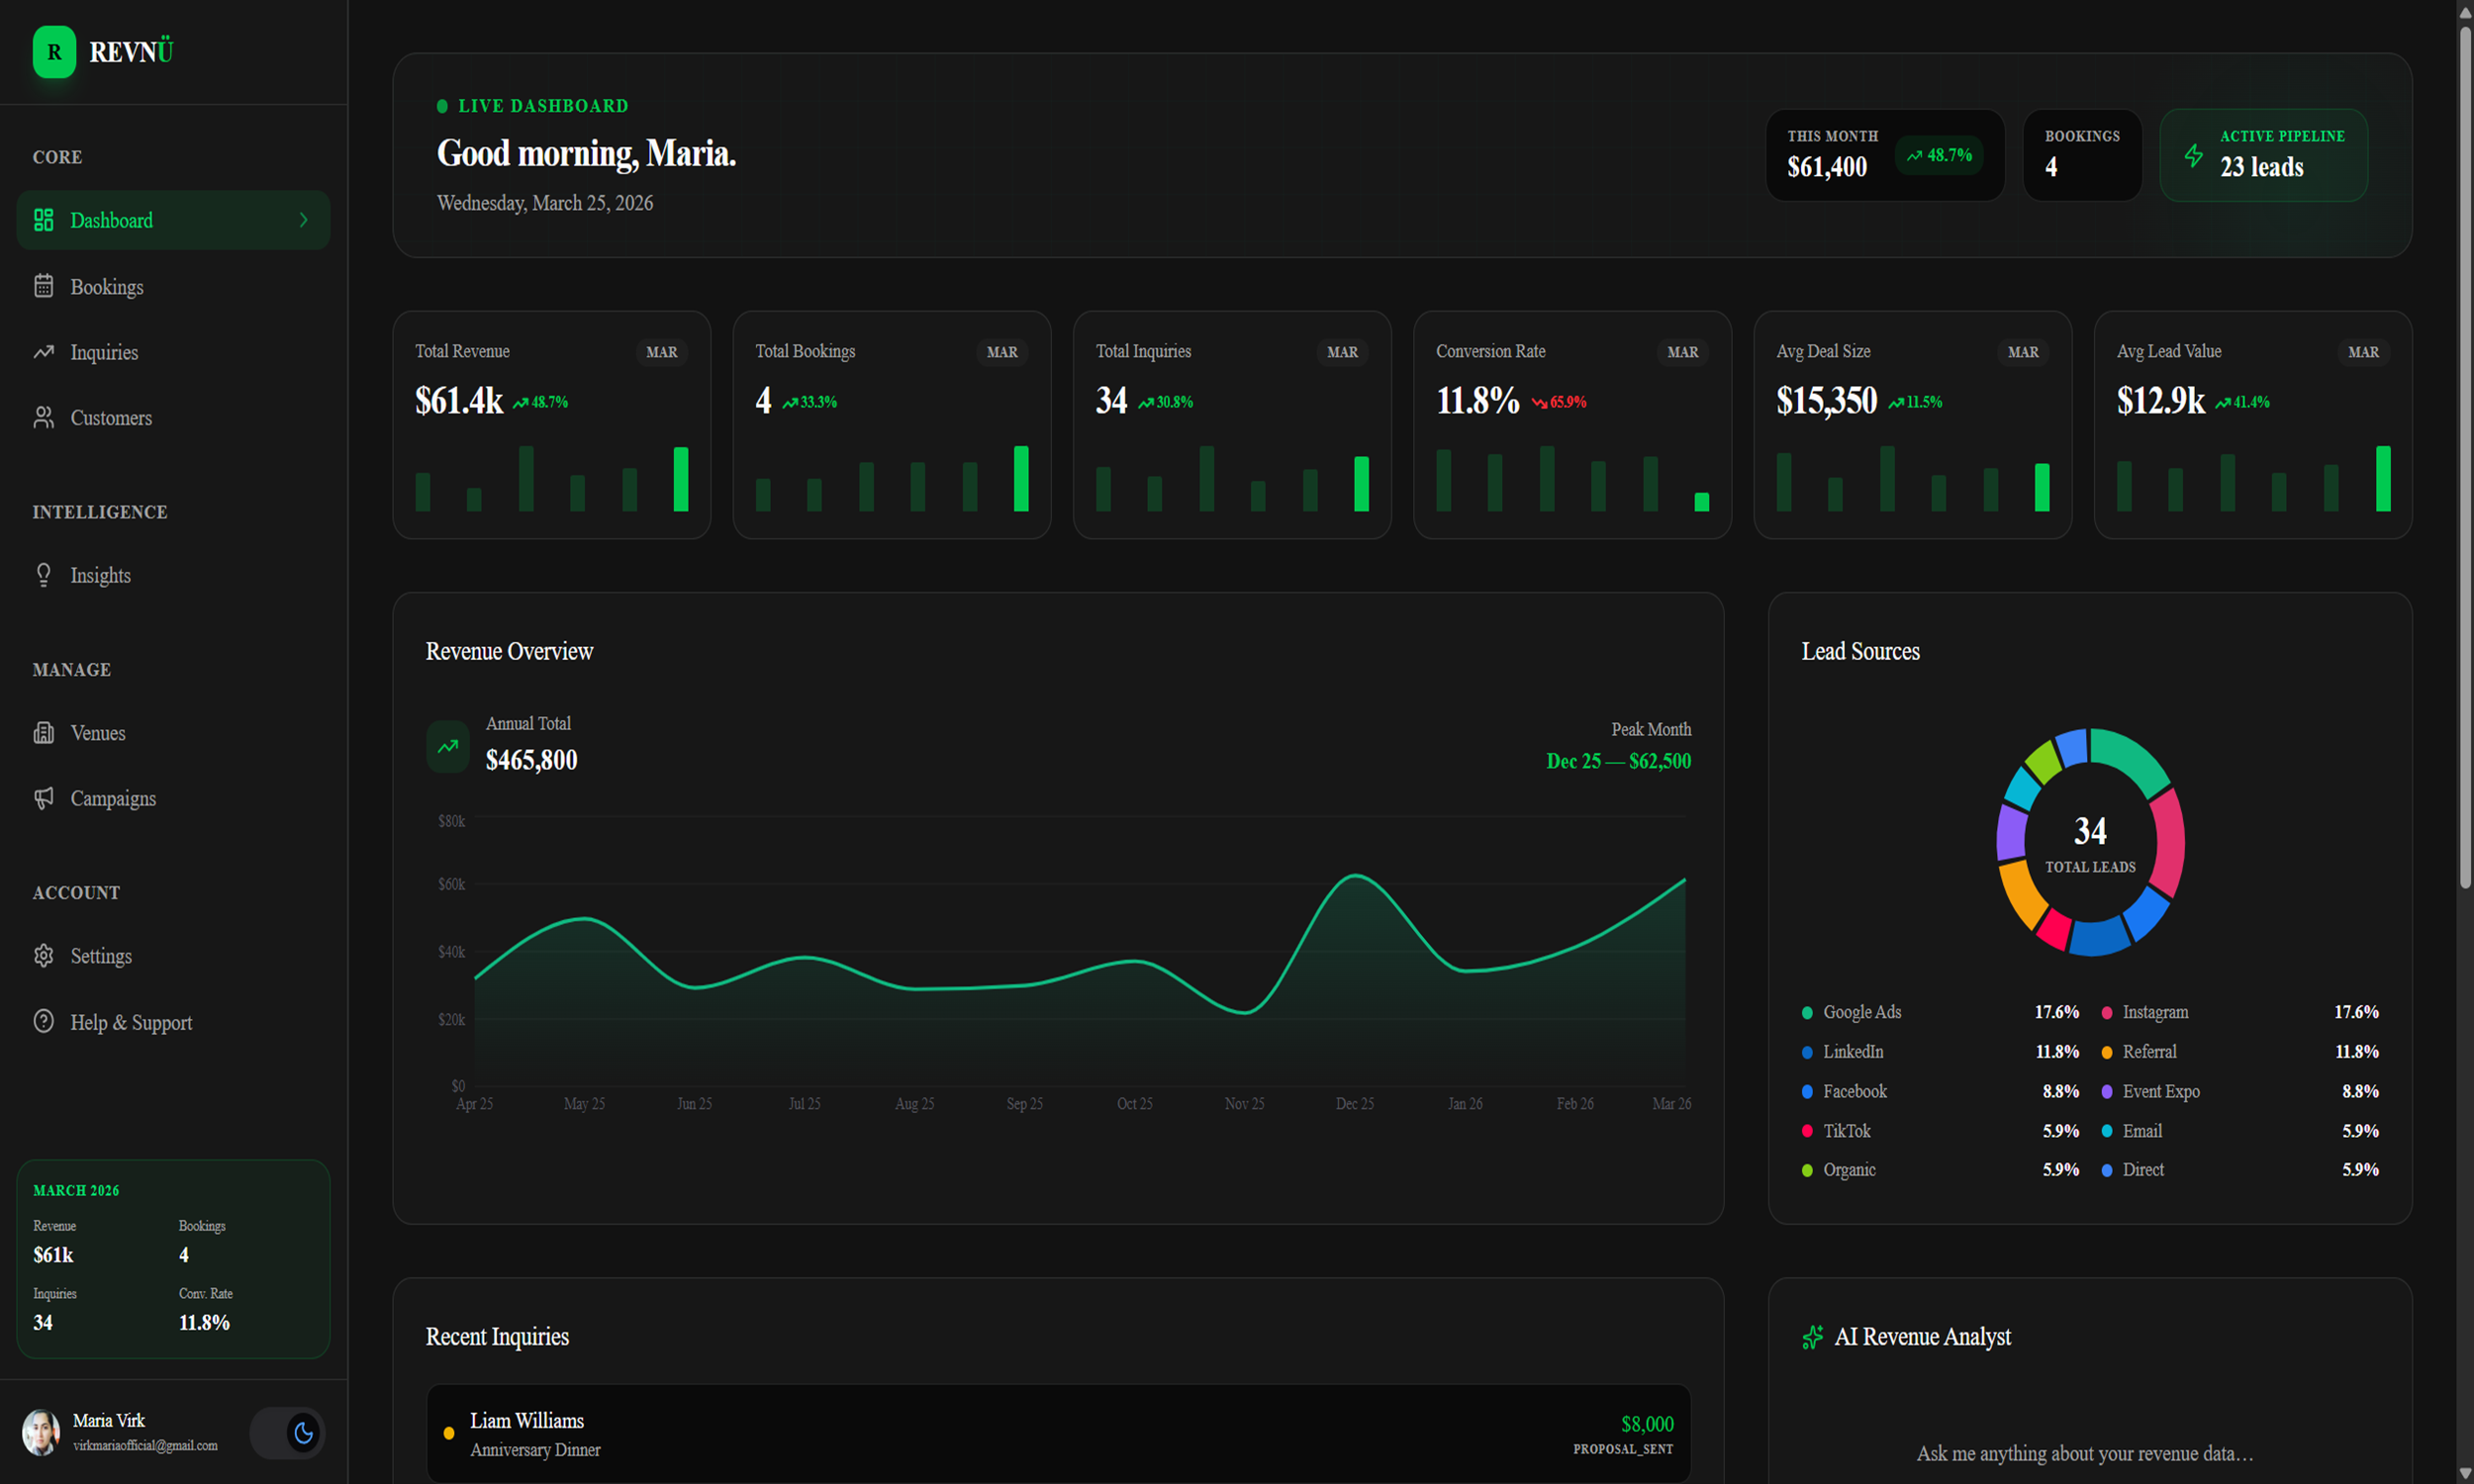Viewport: 2474px width, 1484px height.
Task: Open Liam Williams inquiry row
Action: 1058,1434
